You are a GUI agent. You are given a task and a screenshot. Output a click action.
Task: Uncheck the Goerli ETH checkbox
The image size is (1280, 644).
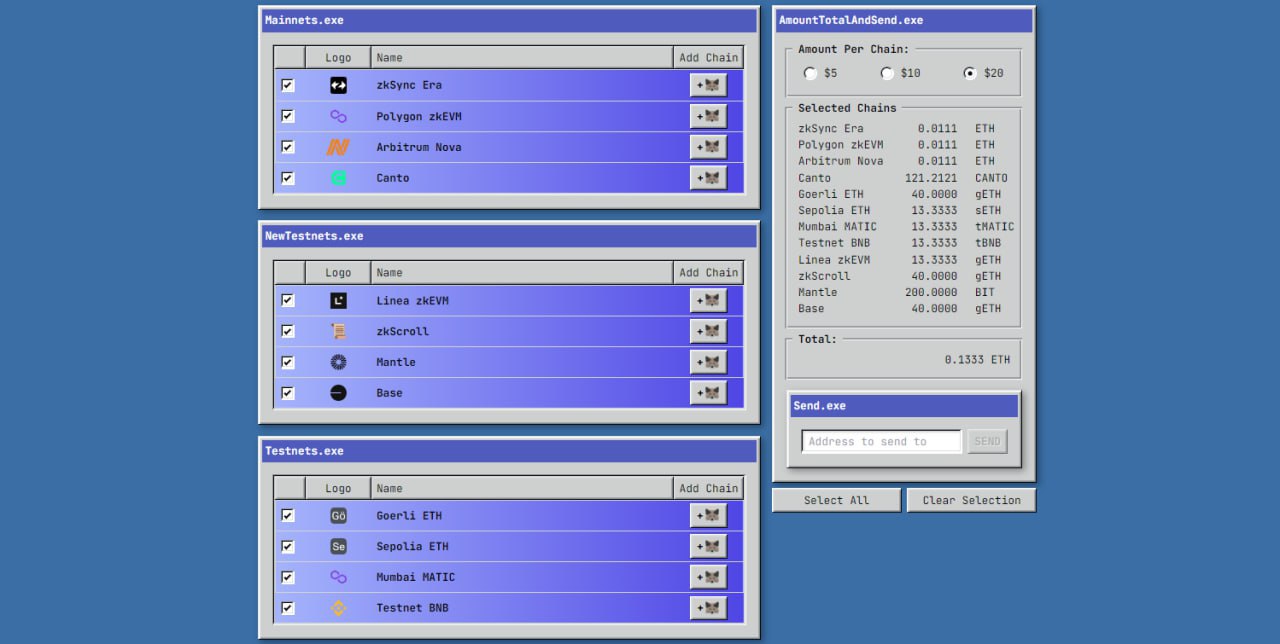click(288, 516)
